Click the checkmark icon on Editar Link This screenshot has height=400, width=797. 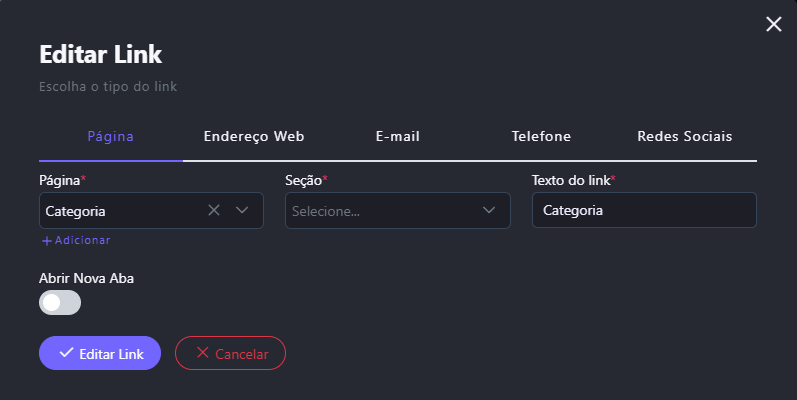66,353
